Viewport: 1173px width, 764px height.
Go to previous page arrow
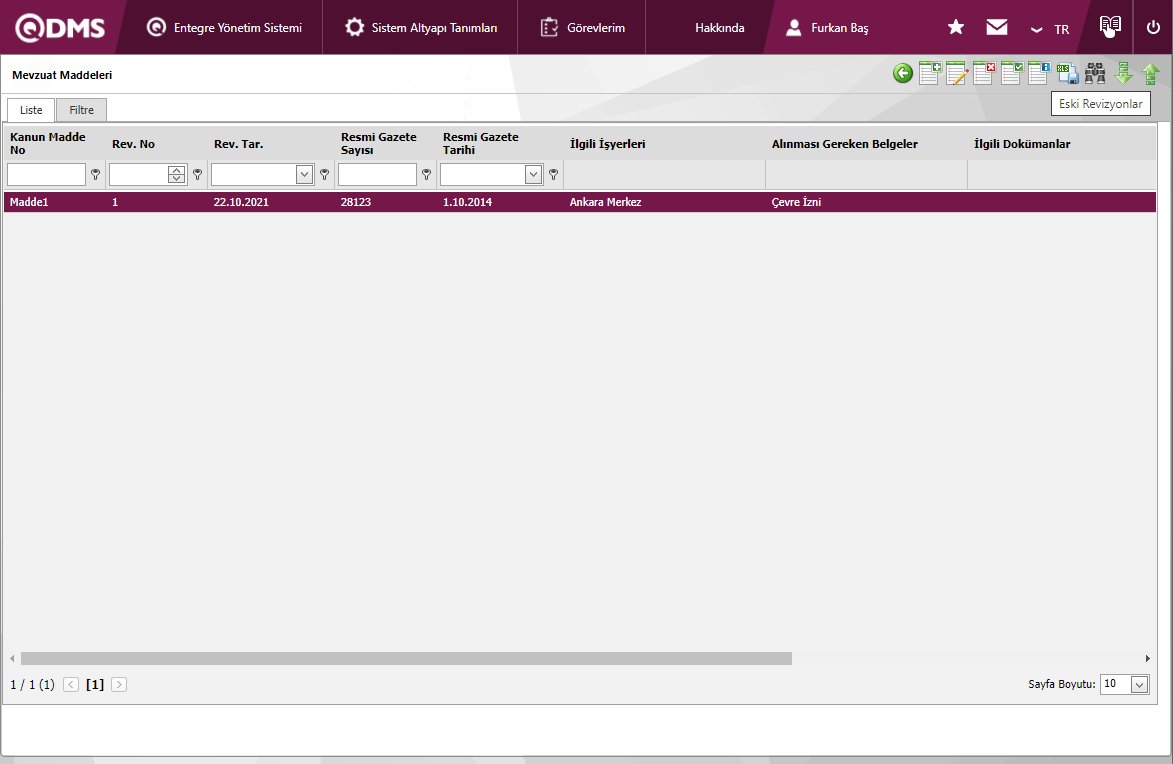(71, 684)
